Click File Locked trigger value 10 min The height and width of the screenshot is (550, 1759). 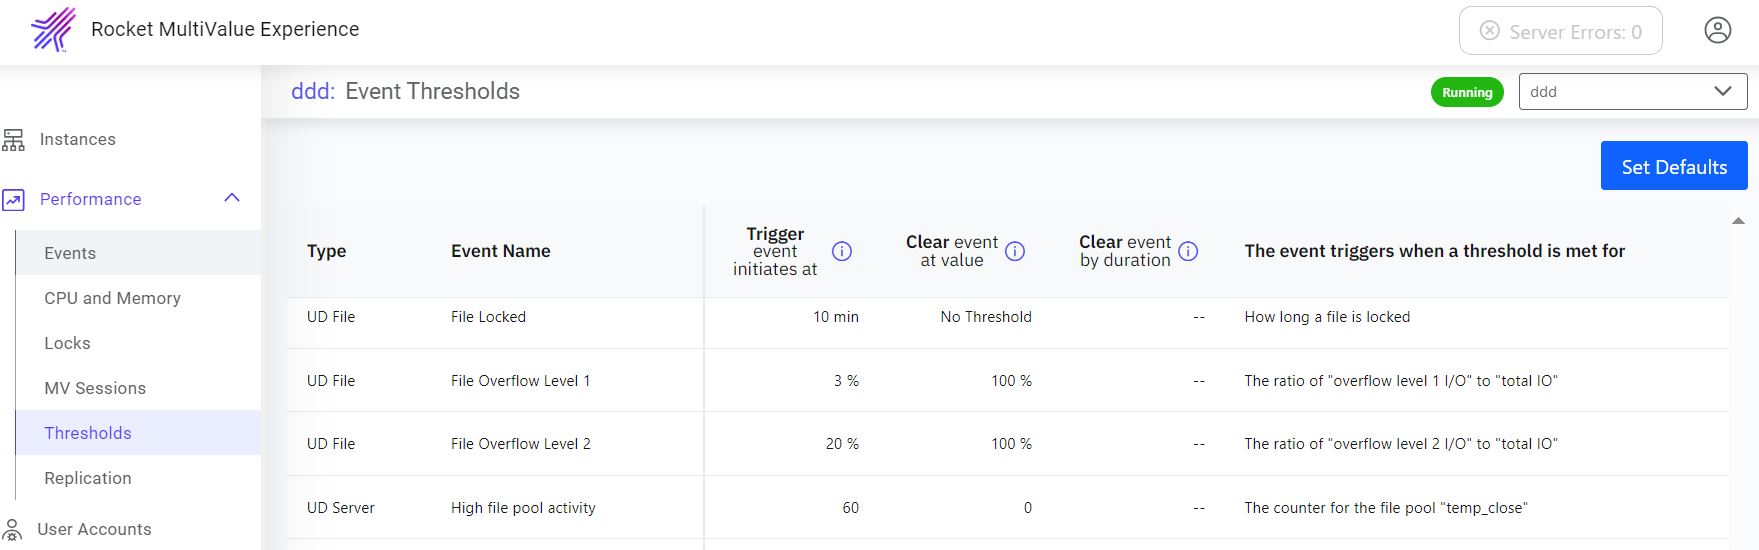point(835,317)
